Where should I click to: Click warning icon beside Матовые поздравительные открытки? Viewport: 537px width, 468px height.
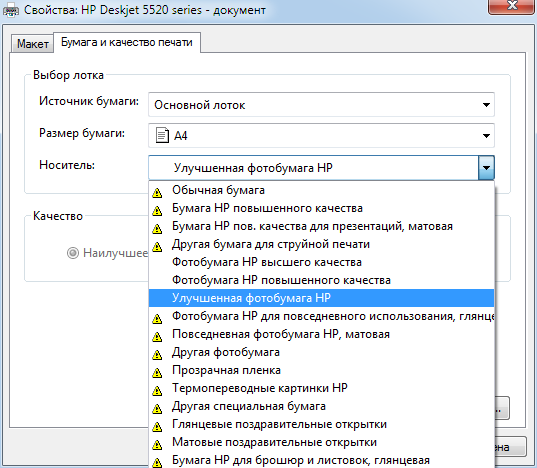pyautogui.click(x=157, y=445)
